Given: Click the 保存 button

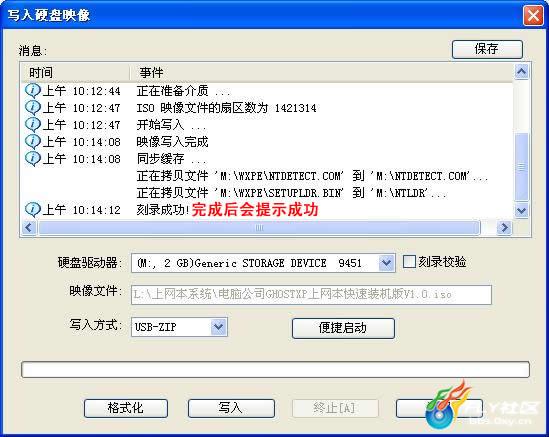Looking at the screenshot, I should [x=487, y=49].
